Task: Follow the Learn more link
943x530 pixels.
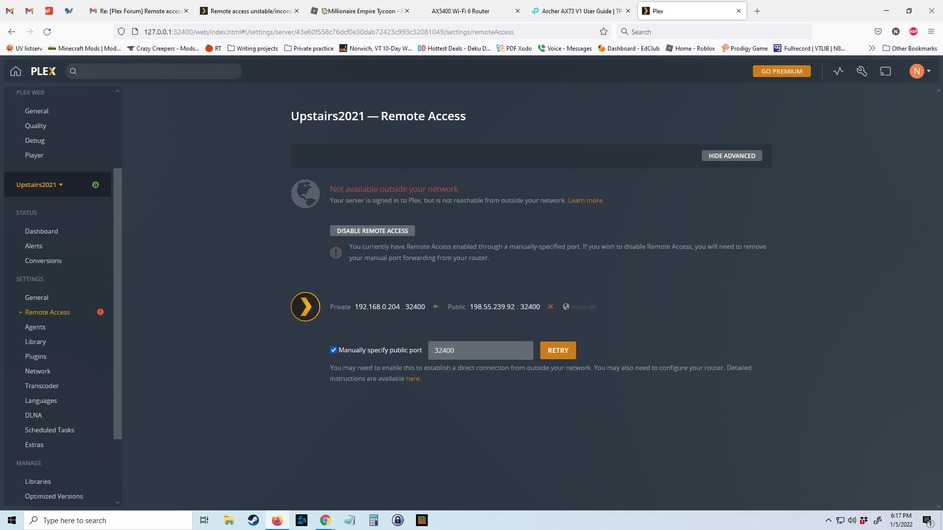Action: coord(585,200)
